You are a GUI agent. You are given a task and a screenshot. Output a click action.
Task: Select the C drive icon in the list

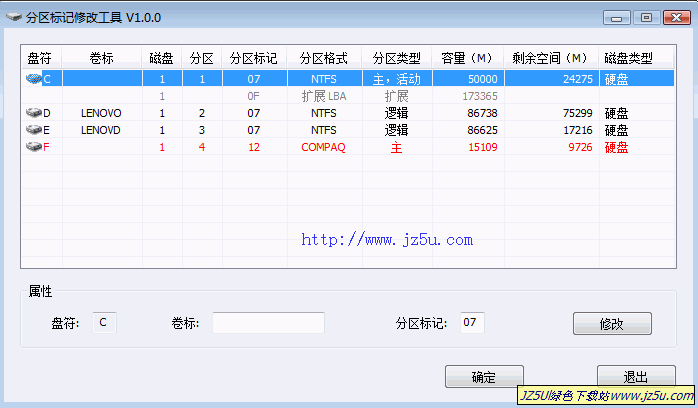(x=34, y=79)
